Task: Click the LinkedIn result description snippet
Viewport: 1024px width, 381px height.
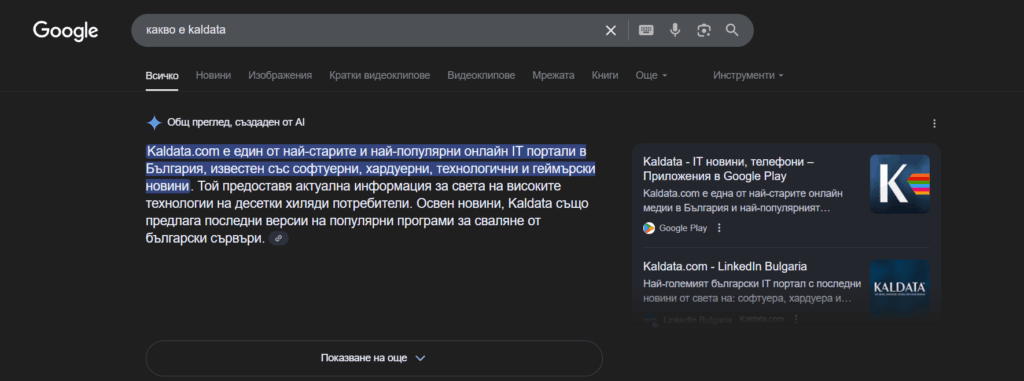Action: (752, 291)
